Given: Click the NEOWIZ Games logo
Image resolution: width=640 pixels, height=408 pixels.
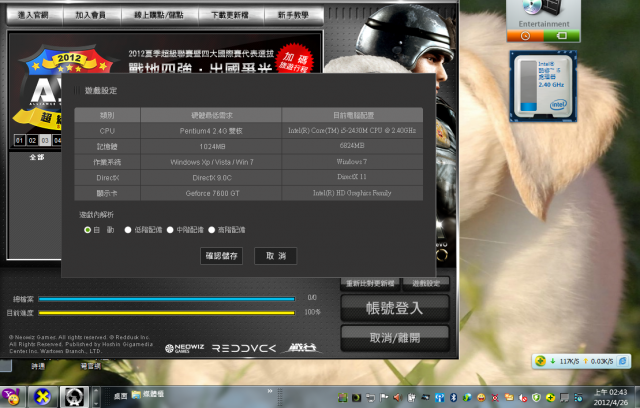Looking at the screenshot, I should point(184,348).
